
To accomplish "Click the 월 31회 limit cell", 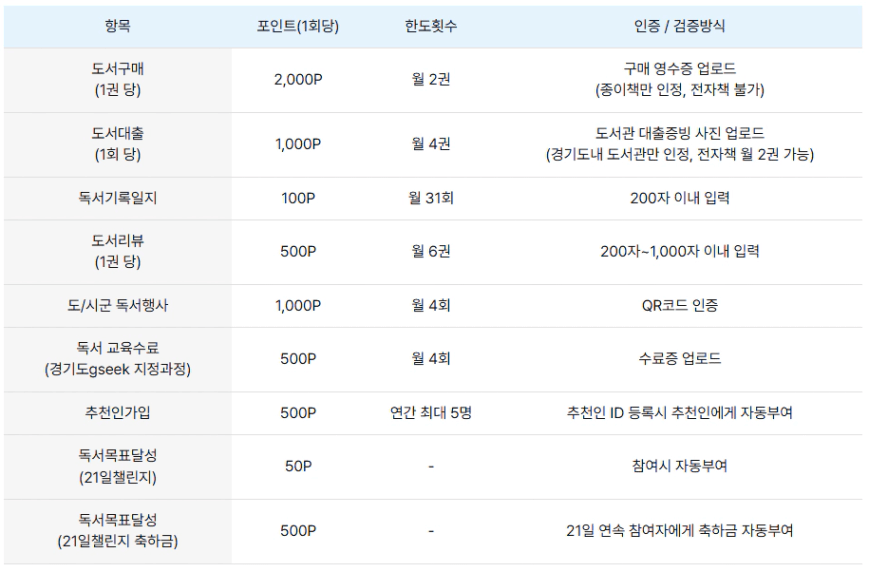I will click(430, 198).
